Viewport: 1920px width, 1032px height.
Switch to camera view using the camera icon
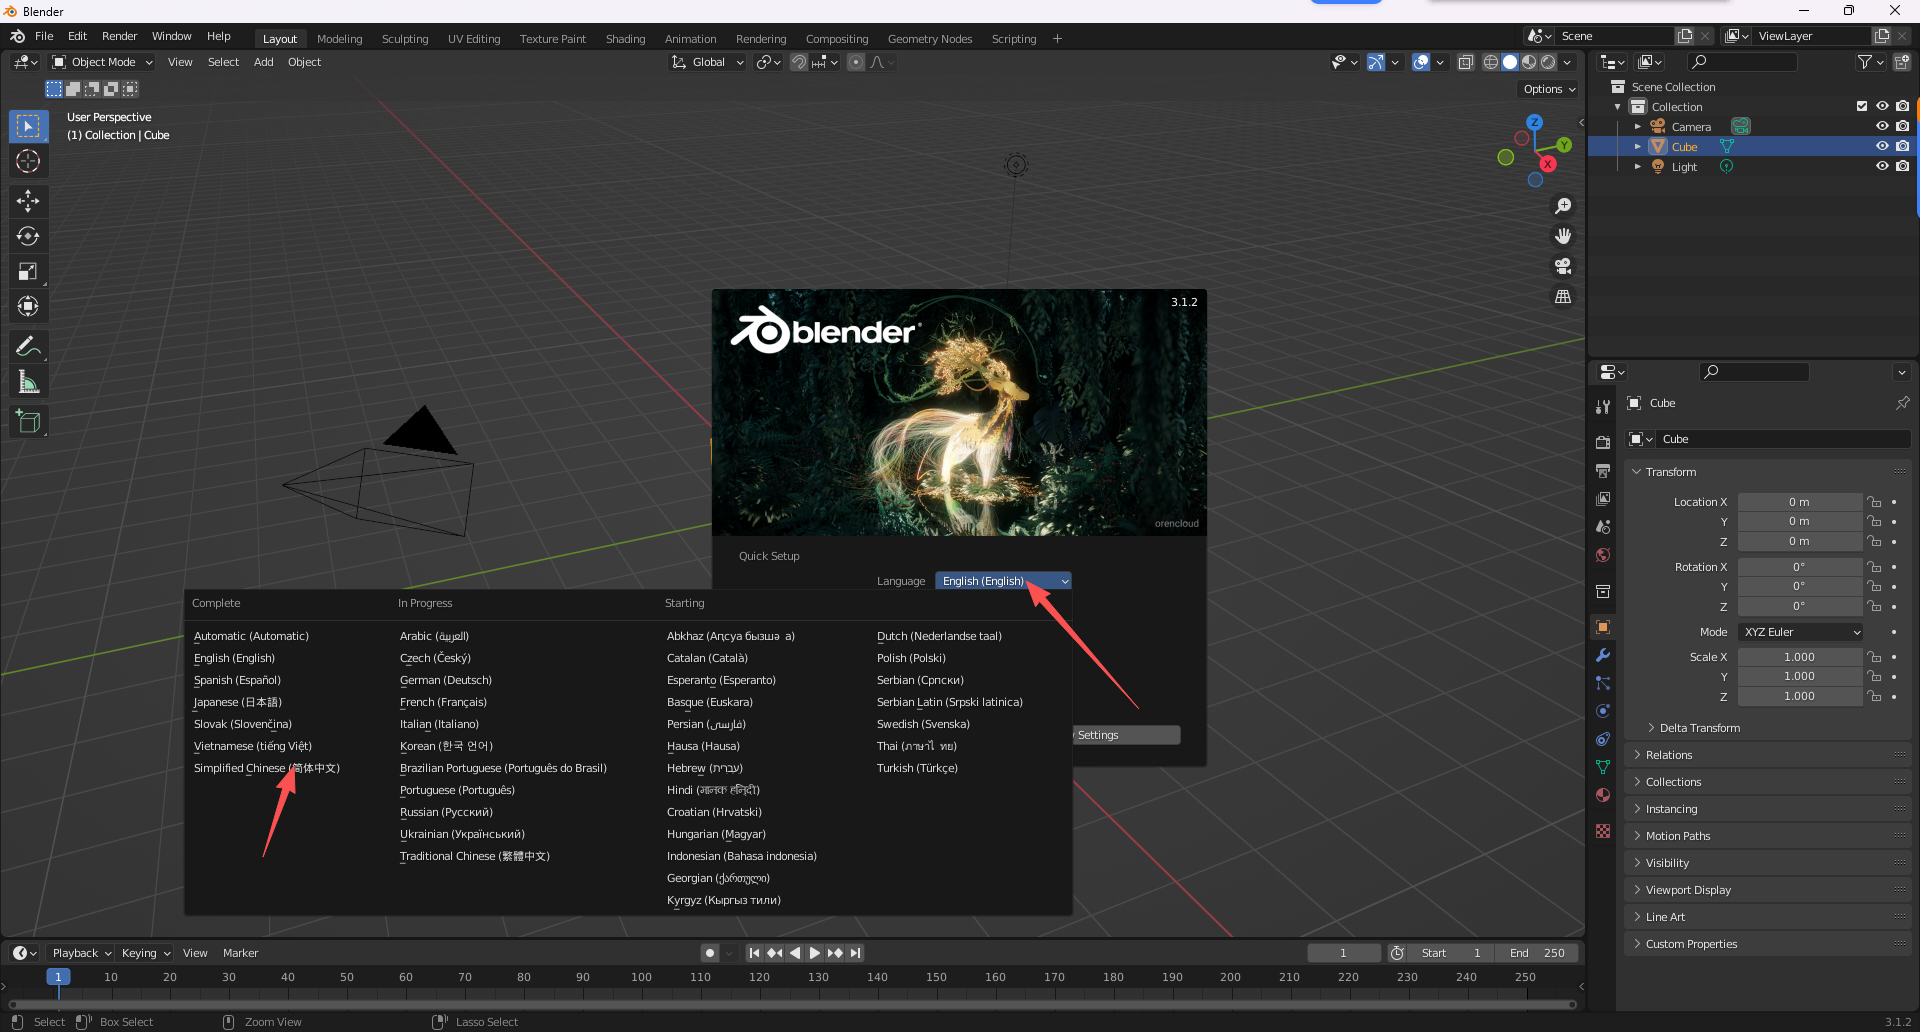point(1563,267)
